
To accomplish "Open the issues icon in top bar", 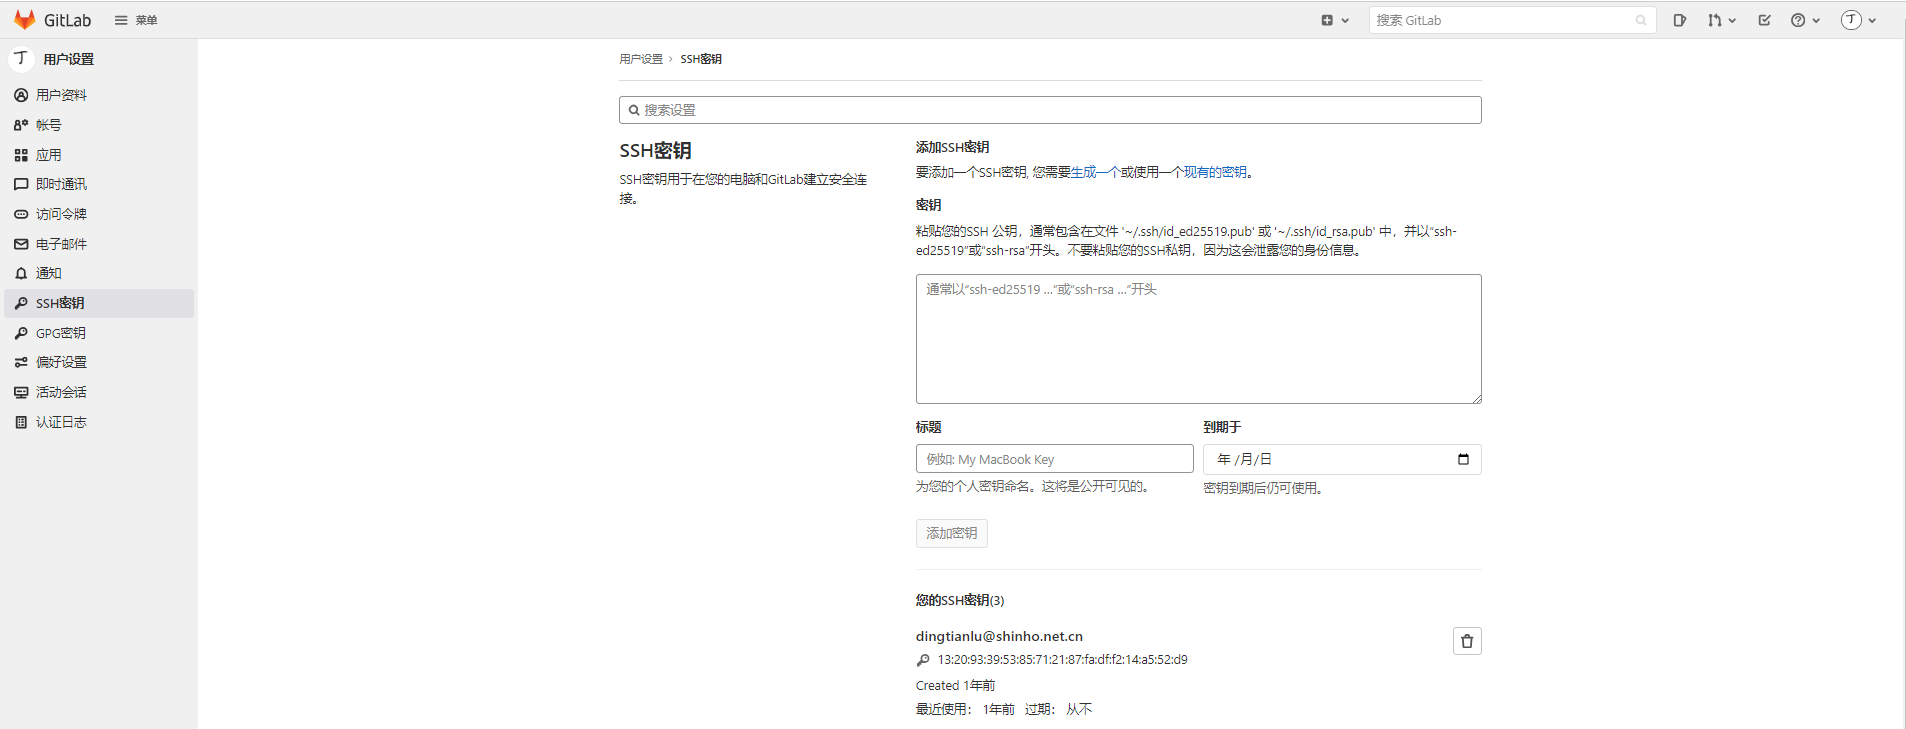I will pyautogui.click(x=1679, y=20).
